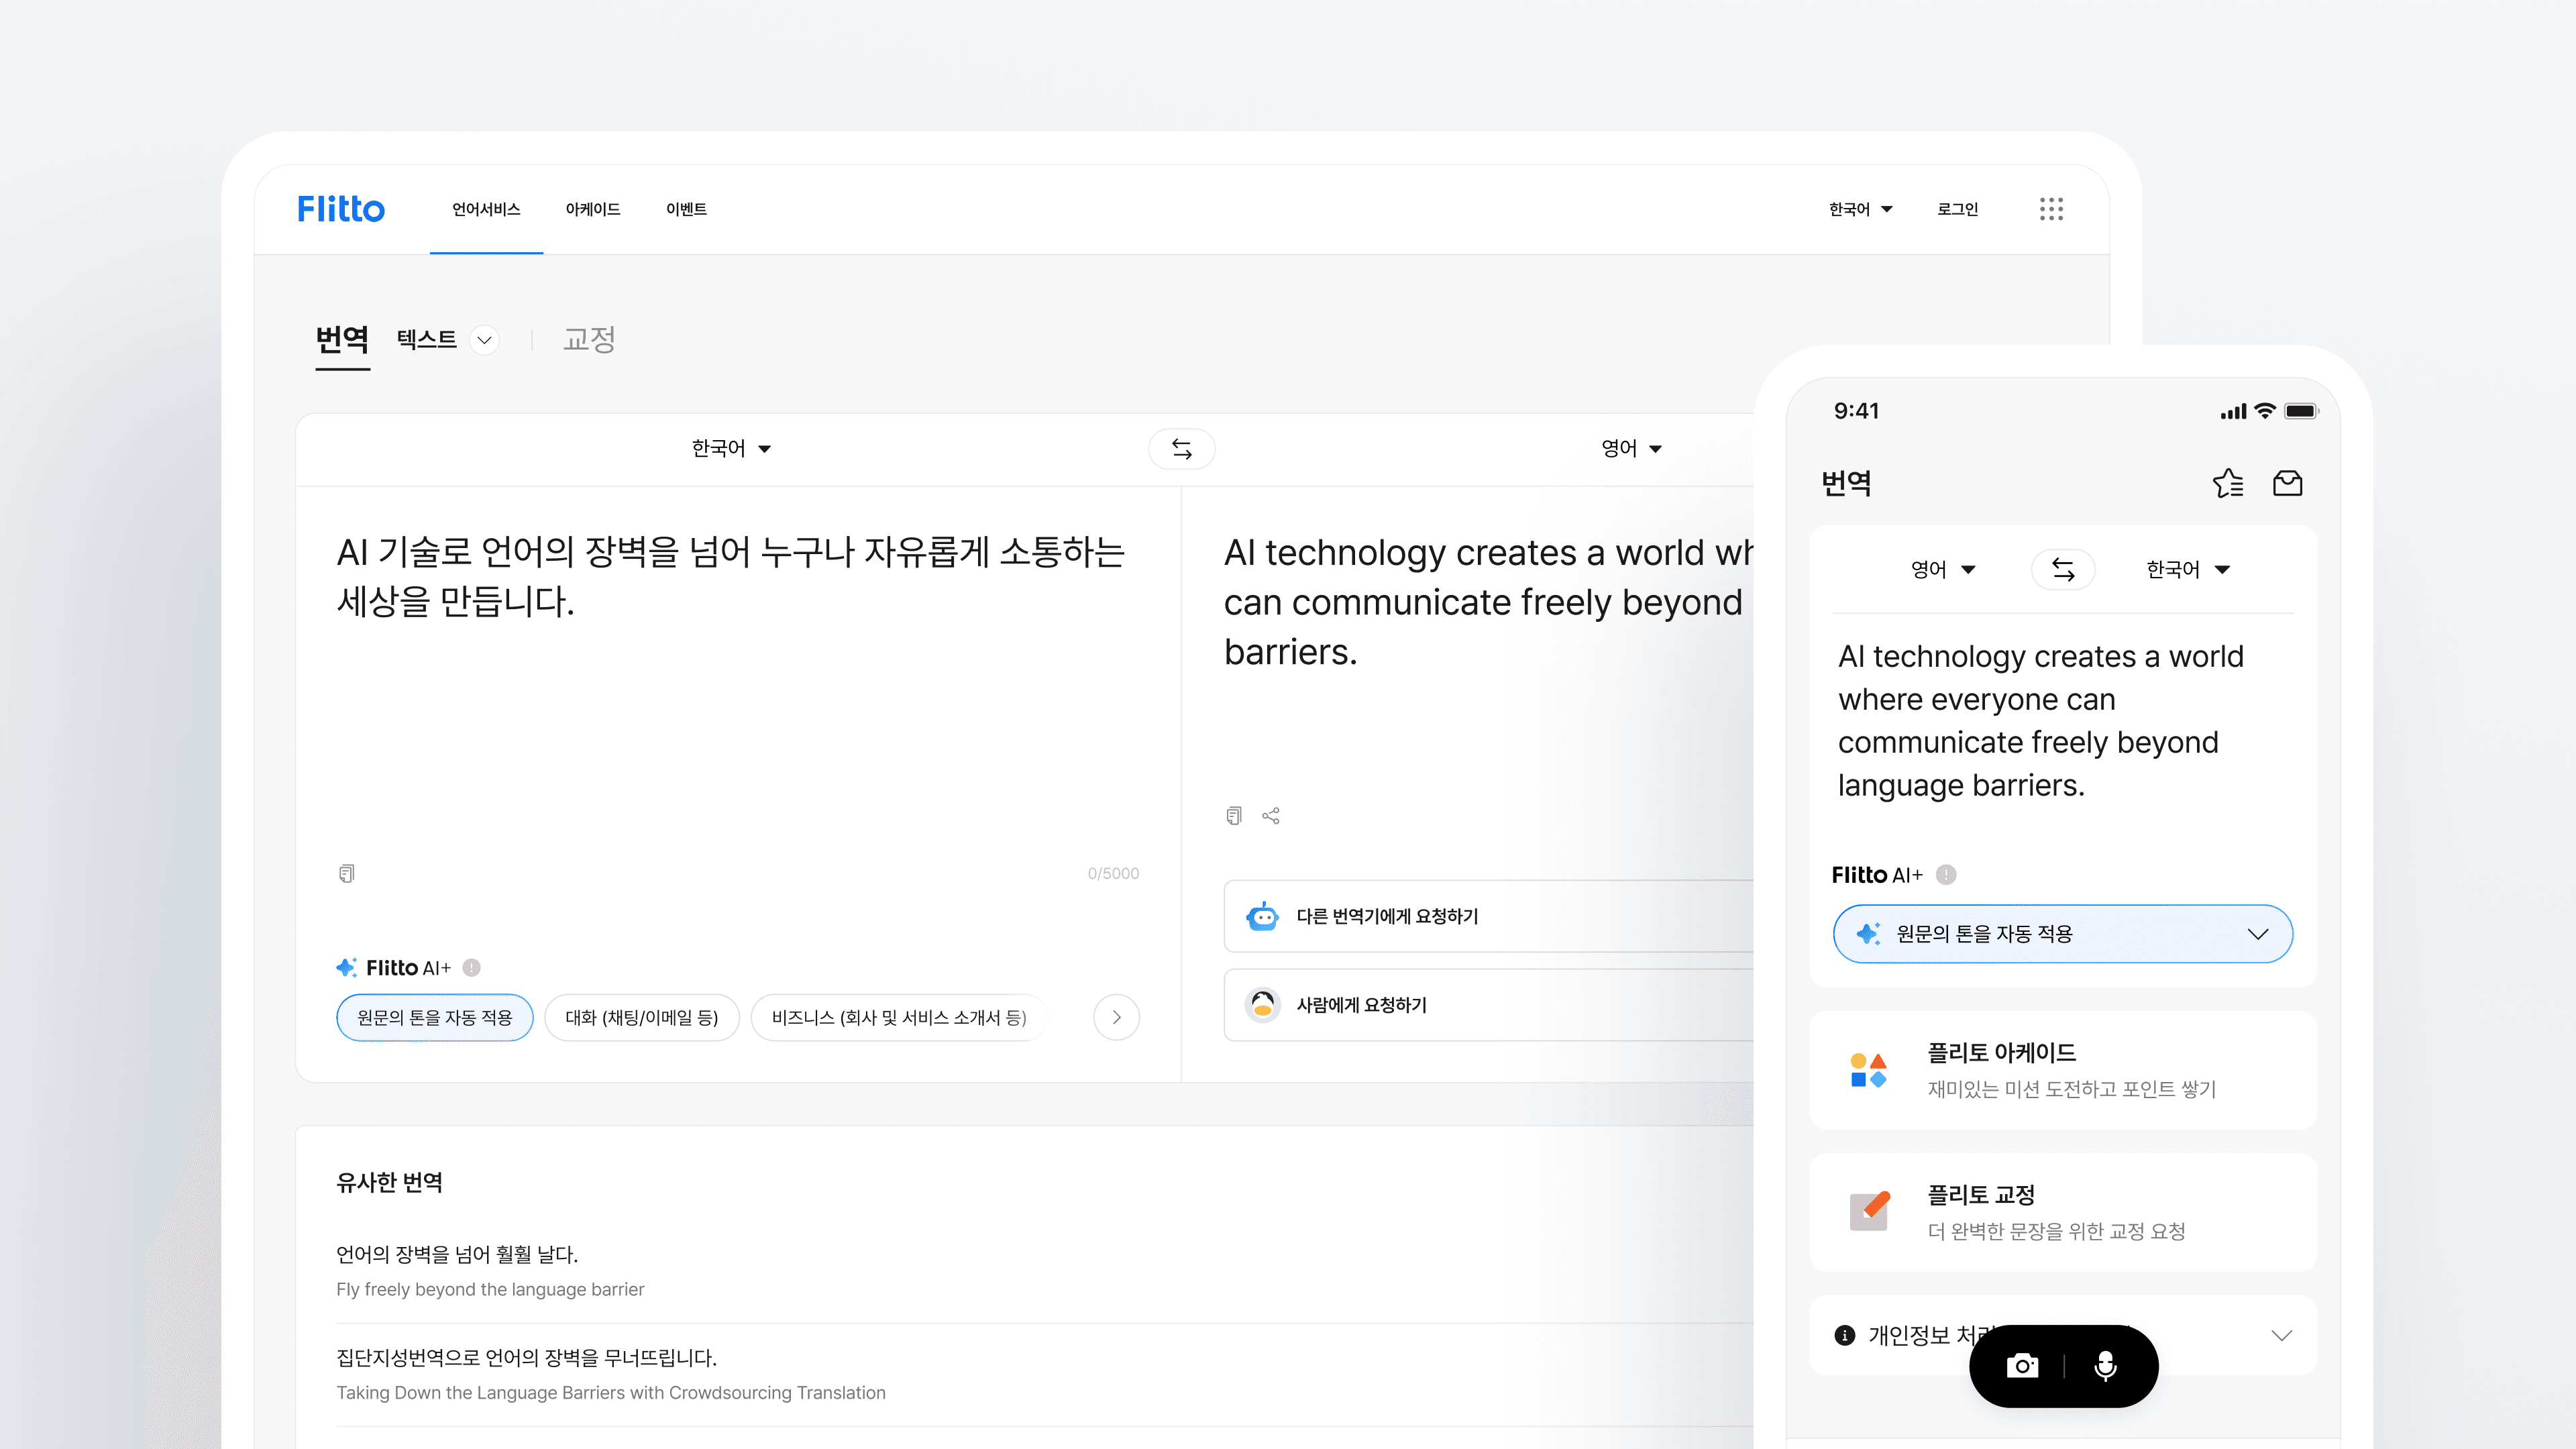Click the desktop English translation output text
The width and height of the screenshot is (2576, 1449).
(x=1488, y=602)
